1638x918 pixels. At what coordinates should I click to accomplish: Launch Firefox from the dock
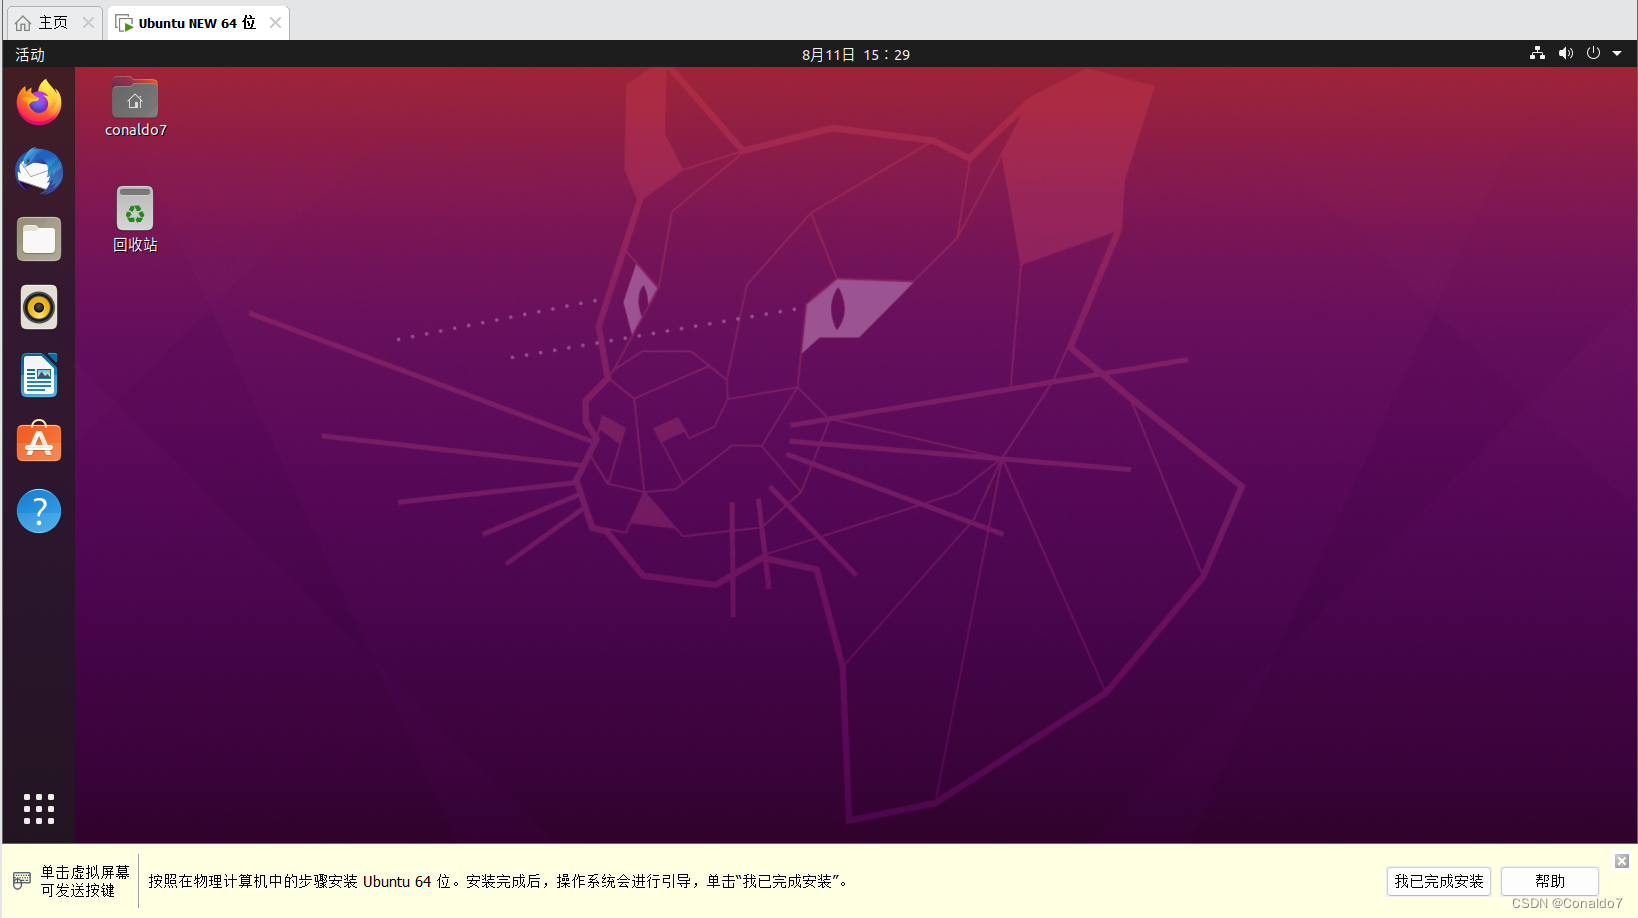(39, 103)
